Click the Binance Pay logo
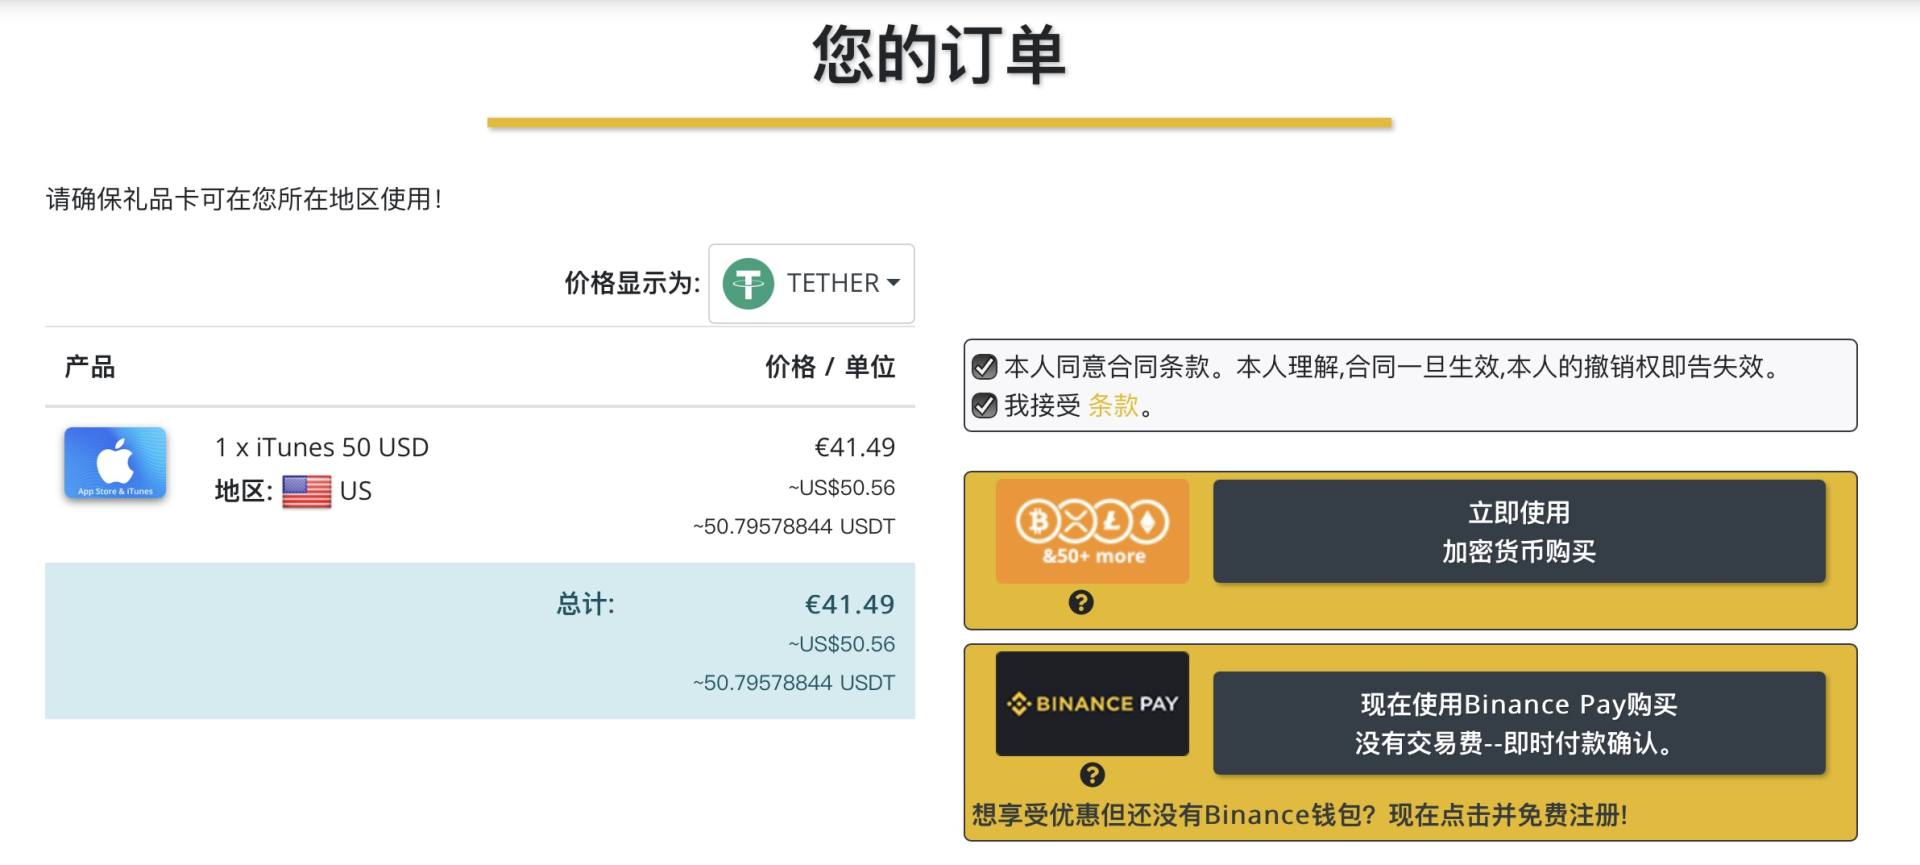This screenshot has height=865, width=1920. (1092, 703)
